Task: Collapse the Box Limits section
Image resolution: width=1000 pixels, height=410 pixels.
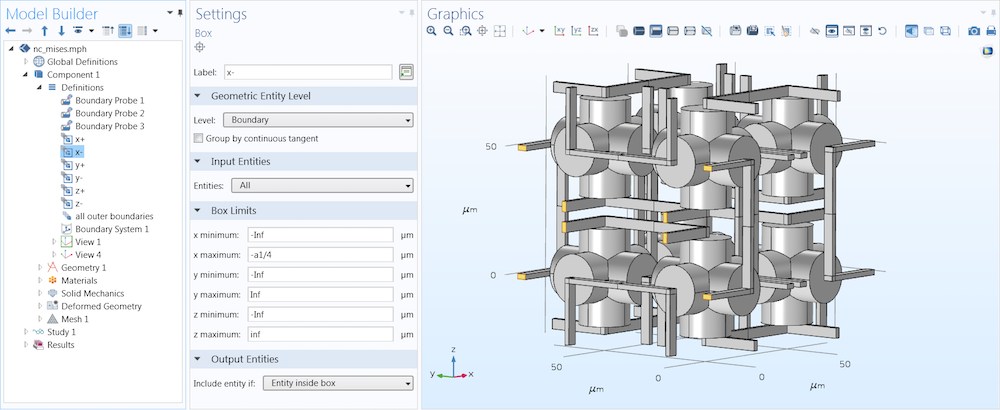Action: point(199,210)
